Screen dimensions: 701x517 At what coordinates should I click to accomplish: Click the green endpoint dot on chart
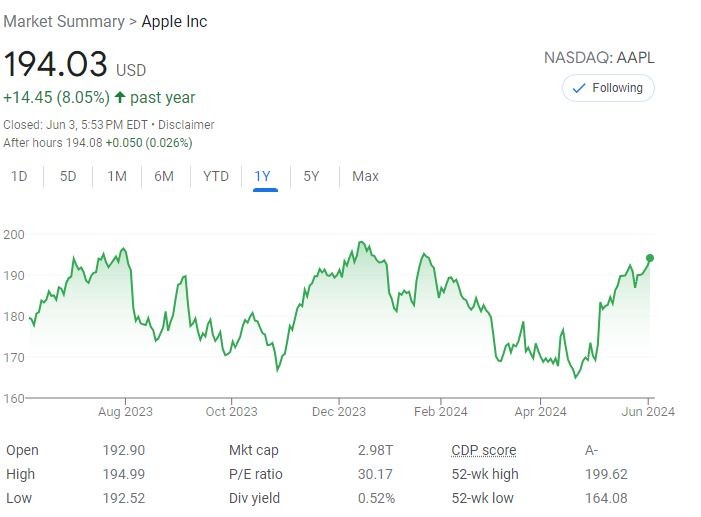(x=650, y=258)
